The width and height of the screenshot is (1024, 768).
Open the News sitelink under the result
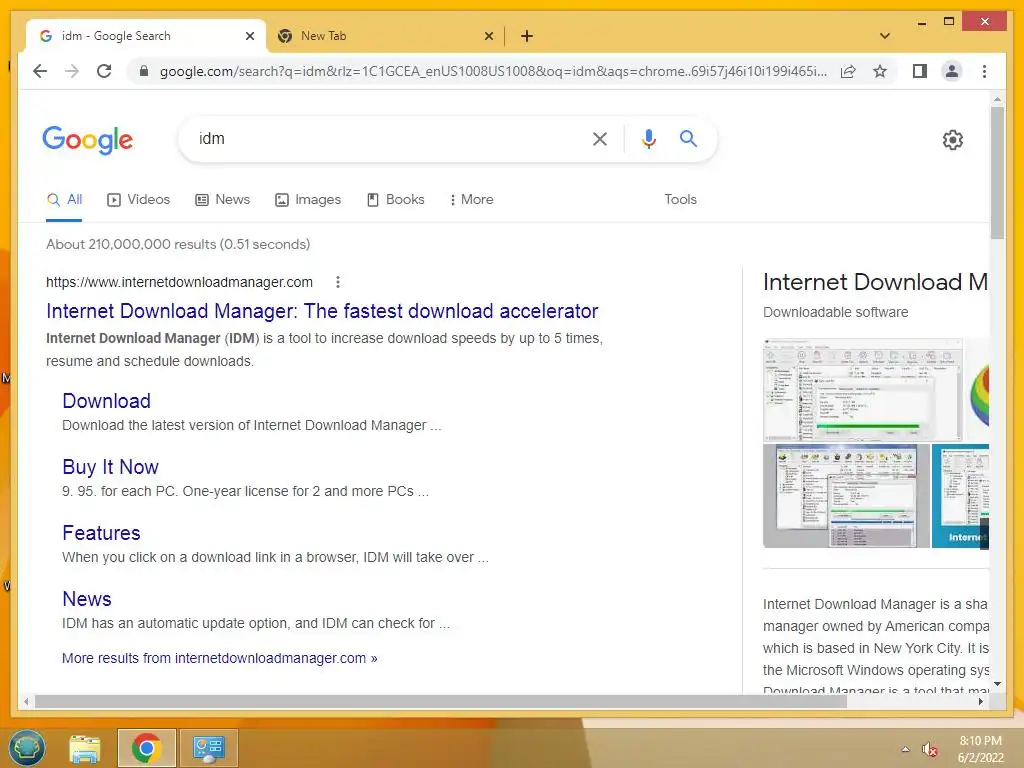click(x=87, y=599)
